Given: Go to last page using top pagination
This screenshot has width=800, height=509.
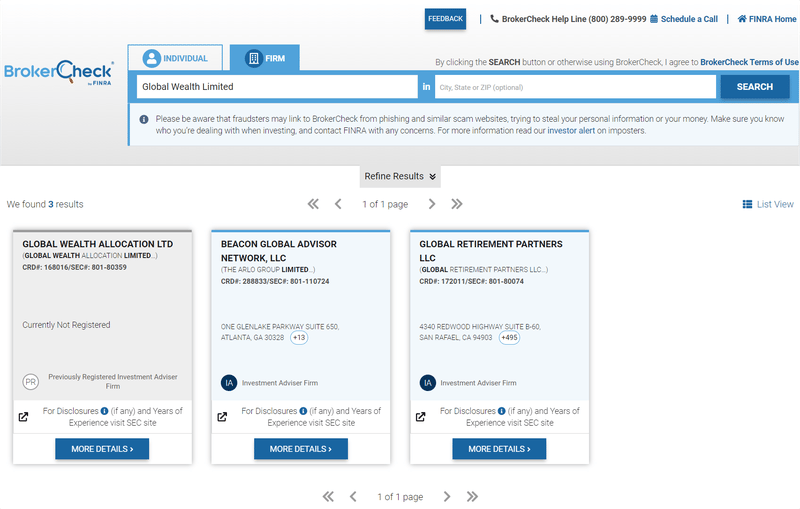Looking at the screenshot, I should [457, 204].
